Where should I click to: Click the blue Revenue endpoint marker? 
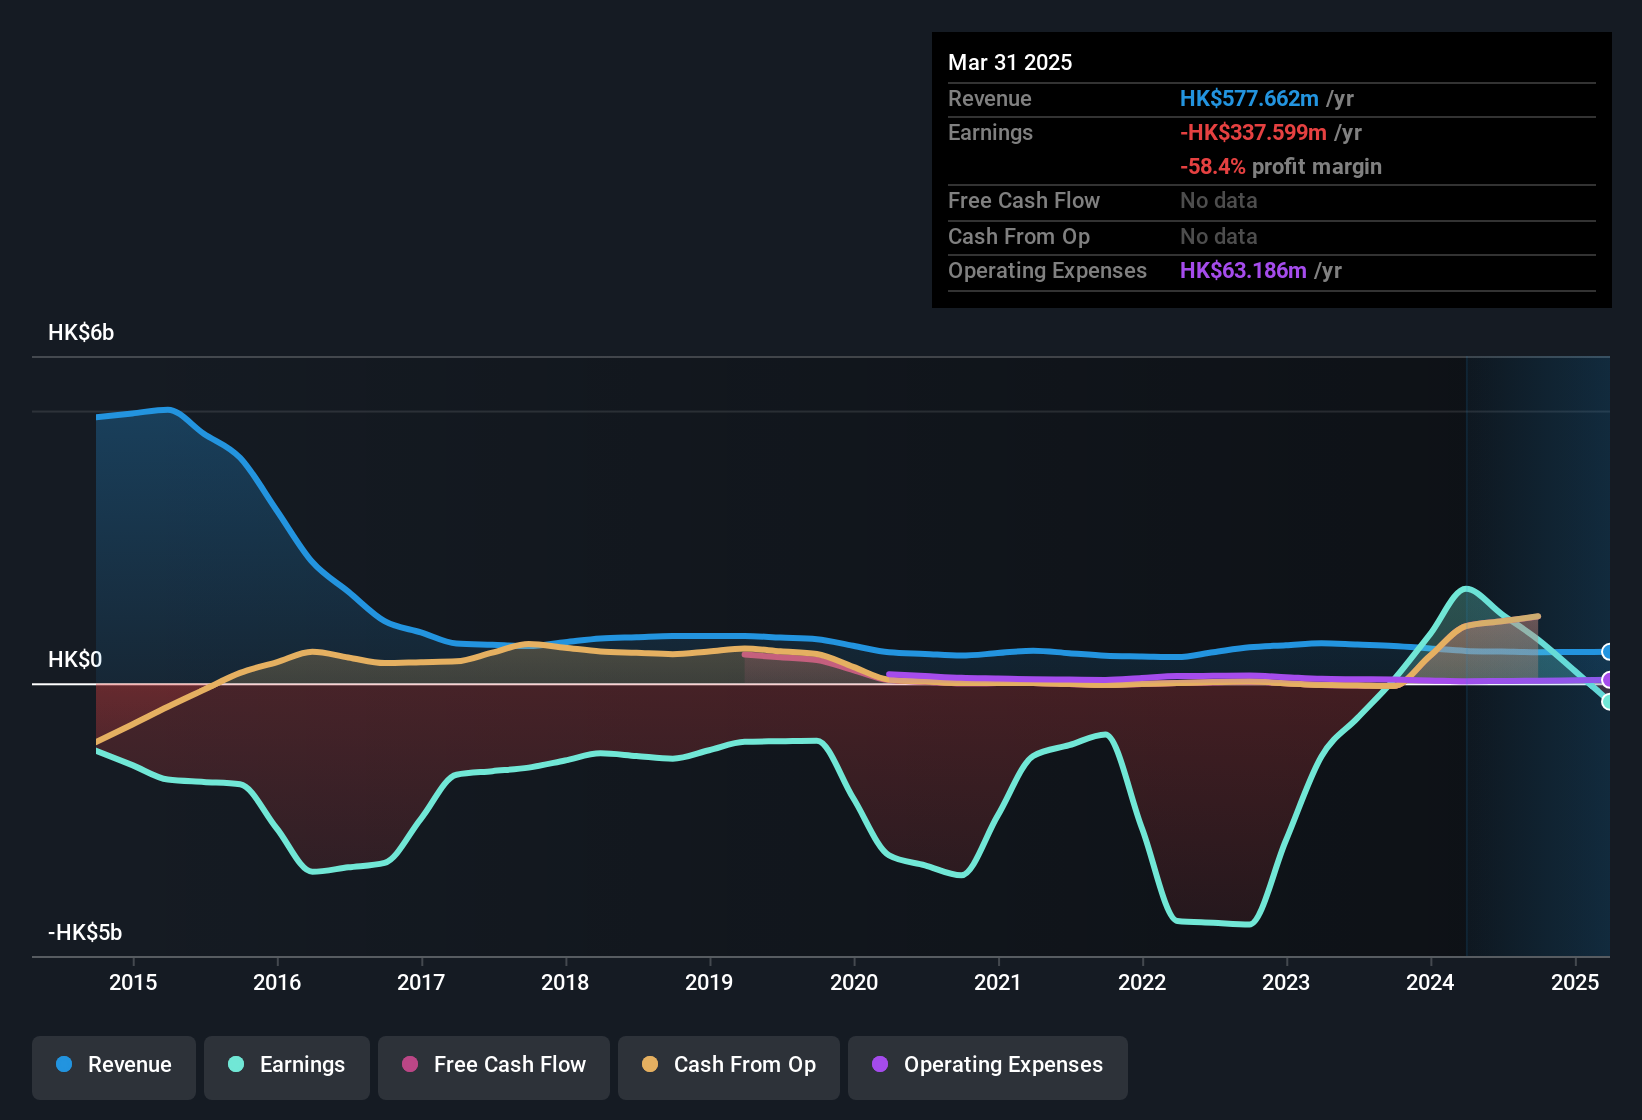(x=1608, y=652)
